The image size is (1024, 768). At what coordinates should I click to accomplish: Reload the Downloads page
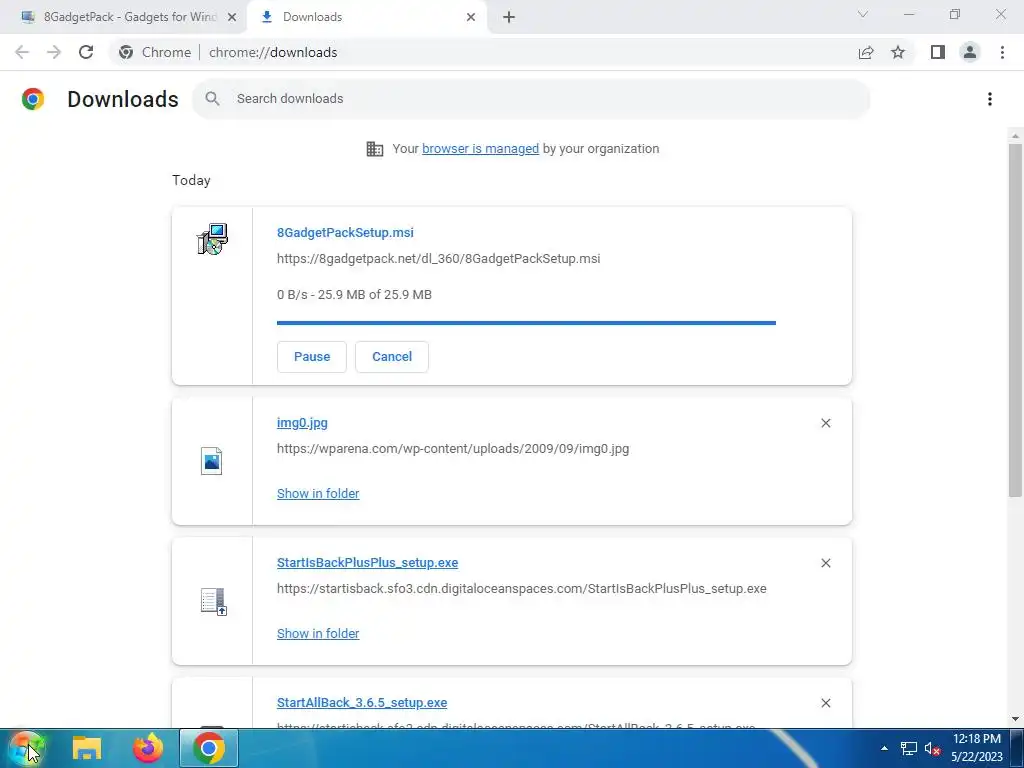[x=86, y=52]
